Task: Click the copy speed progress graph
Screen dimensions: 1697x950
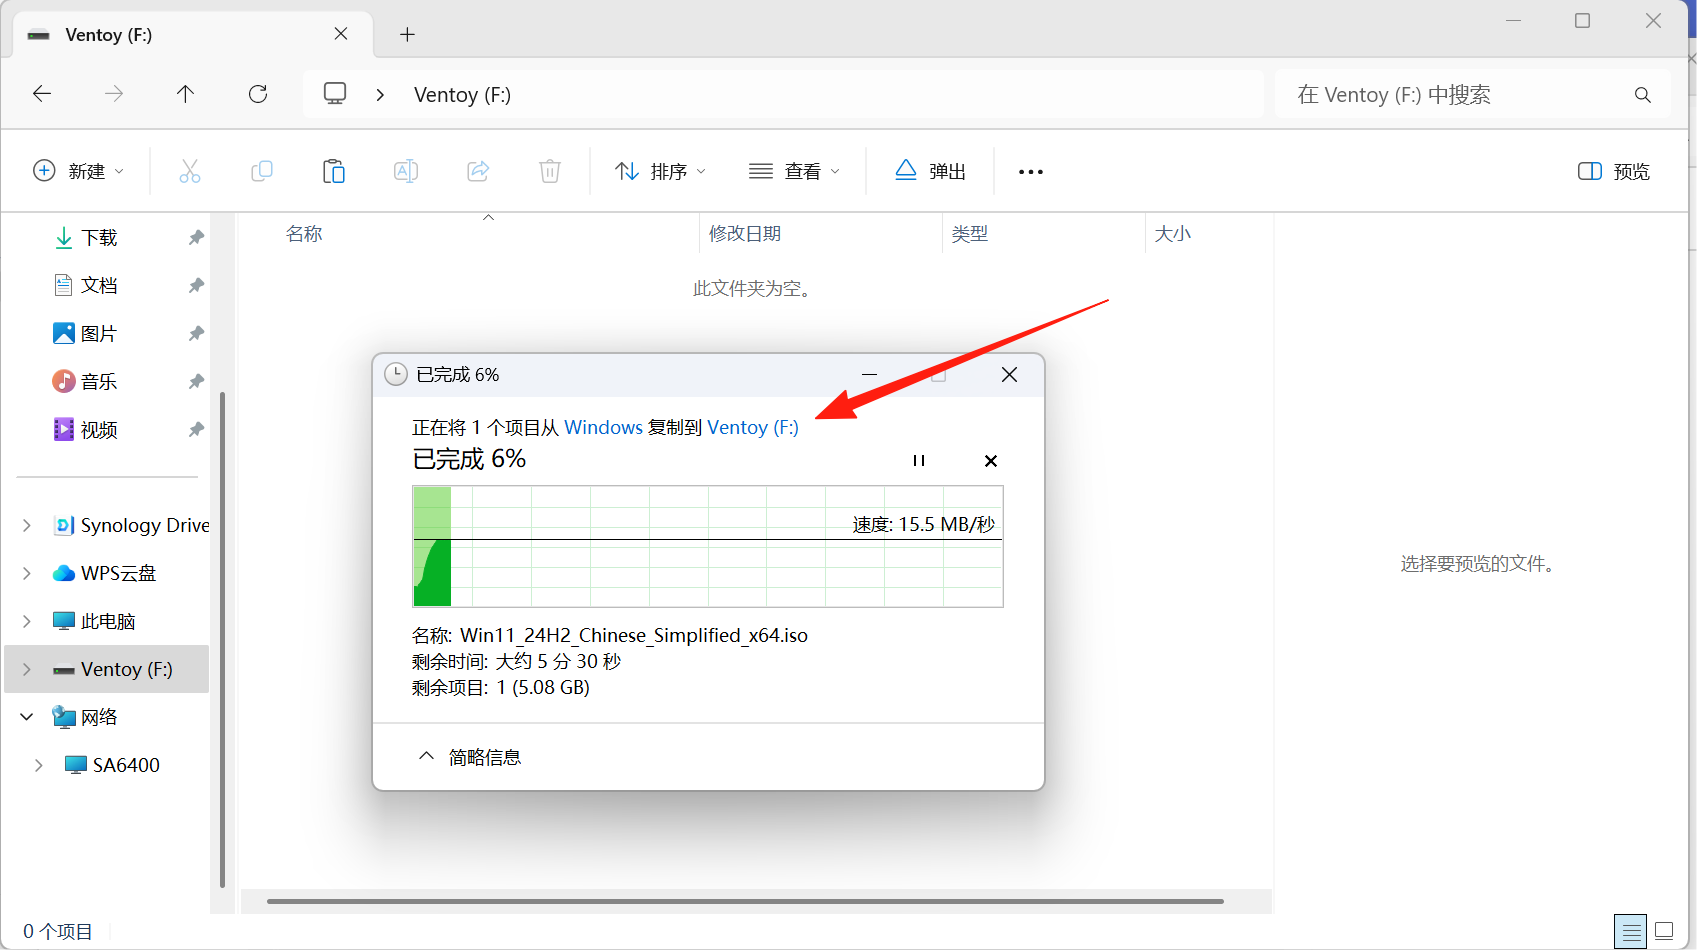Action: click(708, 546)
